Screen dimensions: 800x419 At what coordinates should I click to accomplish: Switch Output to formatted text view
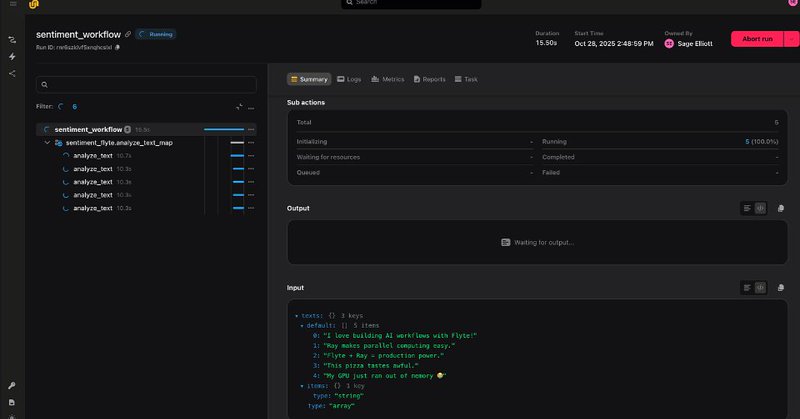(x=747, y=208)
